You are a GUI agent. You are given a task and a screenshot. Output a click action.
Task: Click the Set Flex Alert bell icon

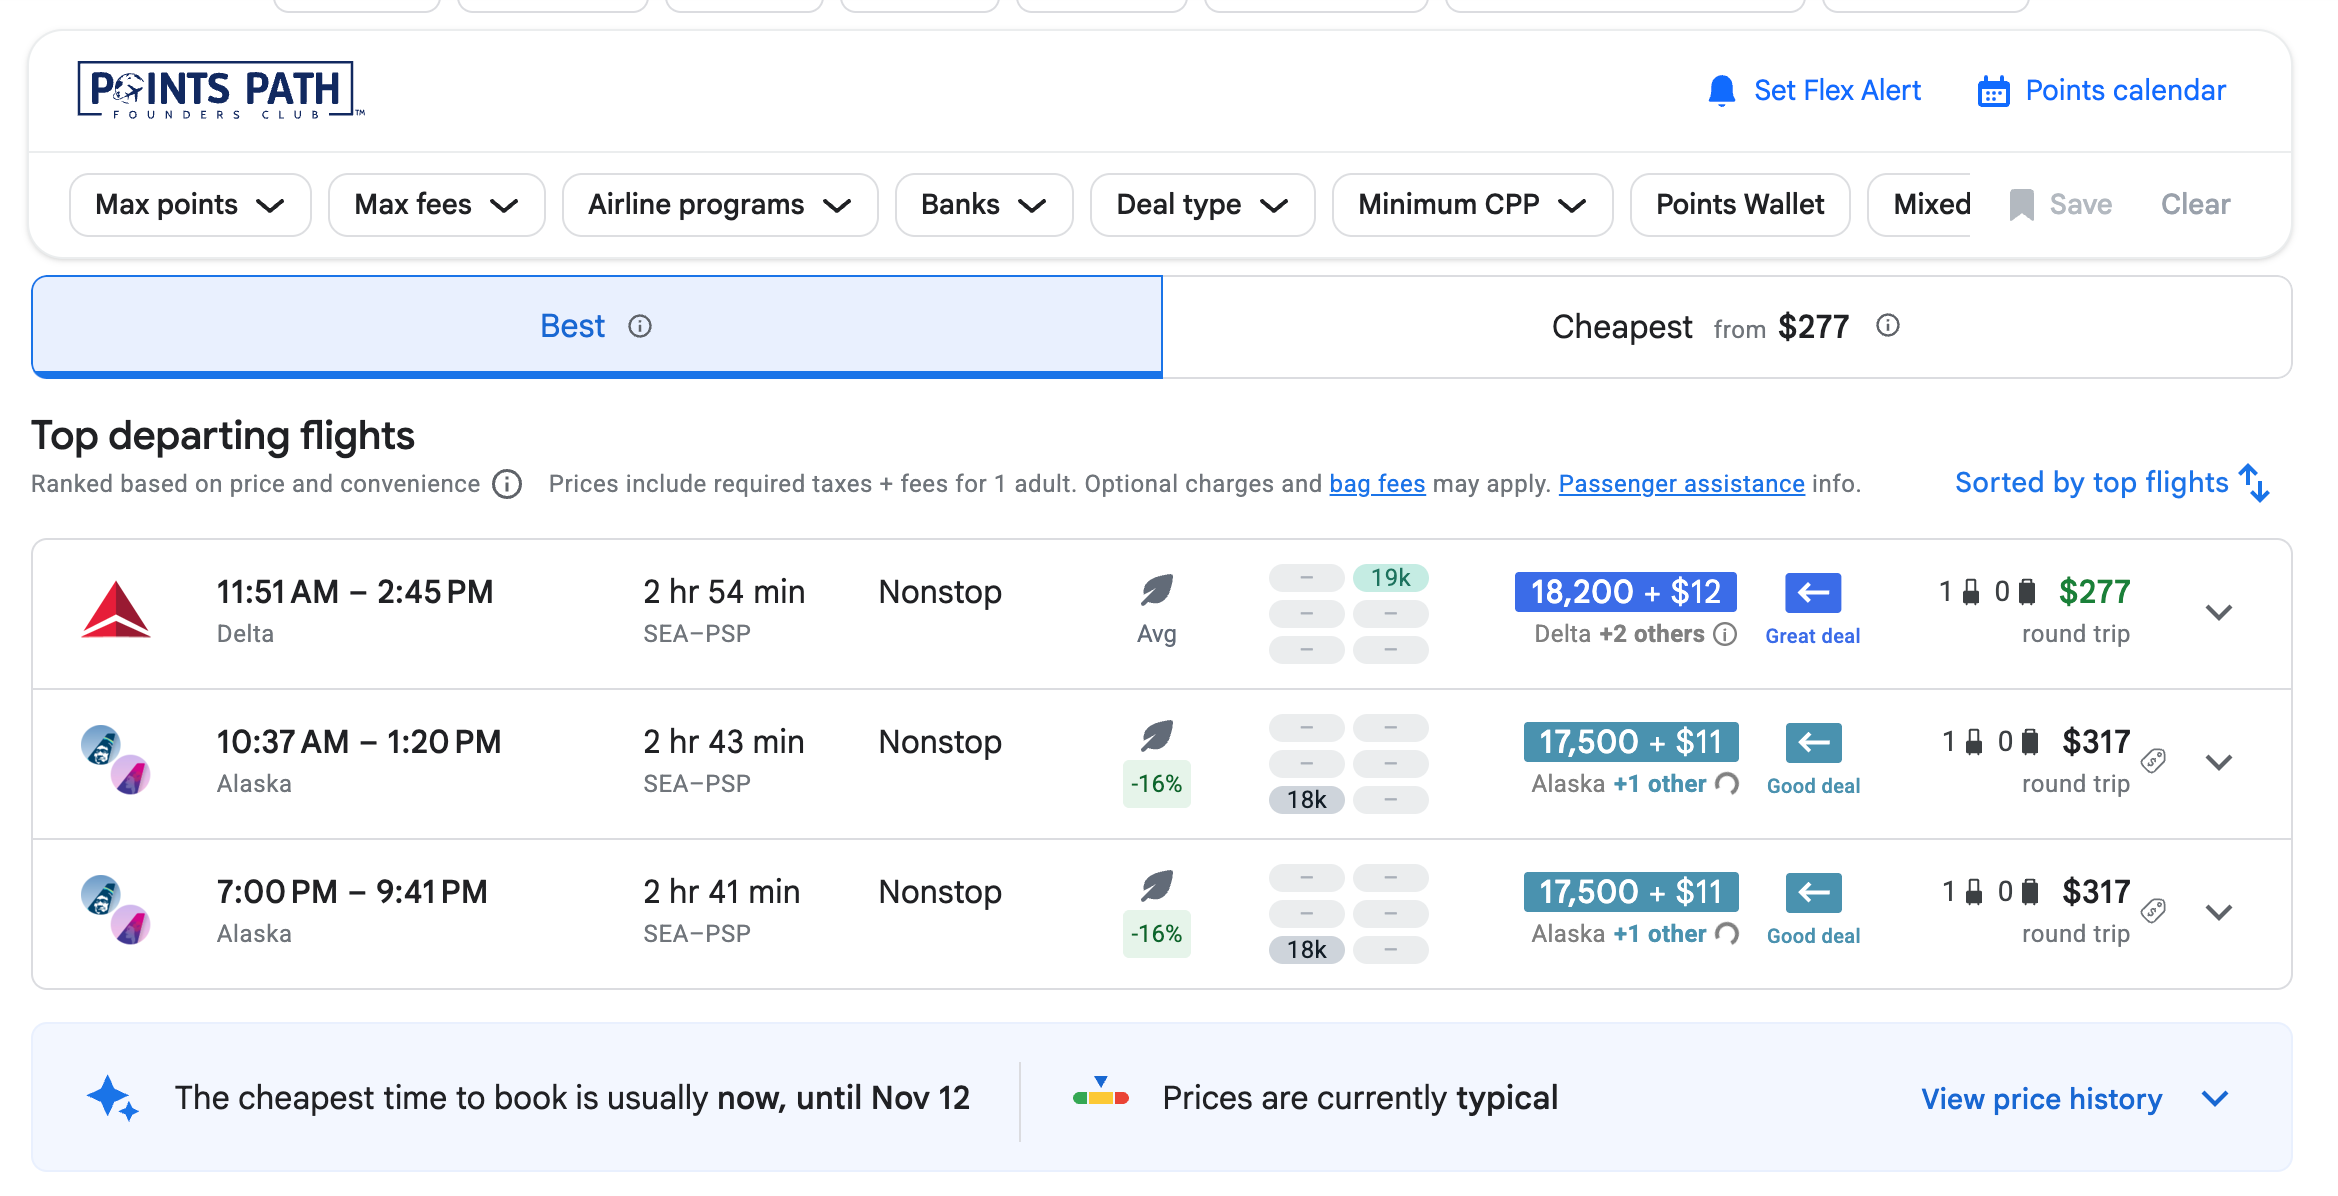[1721, 91]
